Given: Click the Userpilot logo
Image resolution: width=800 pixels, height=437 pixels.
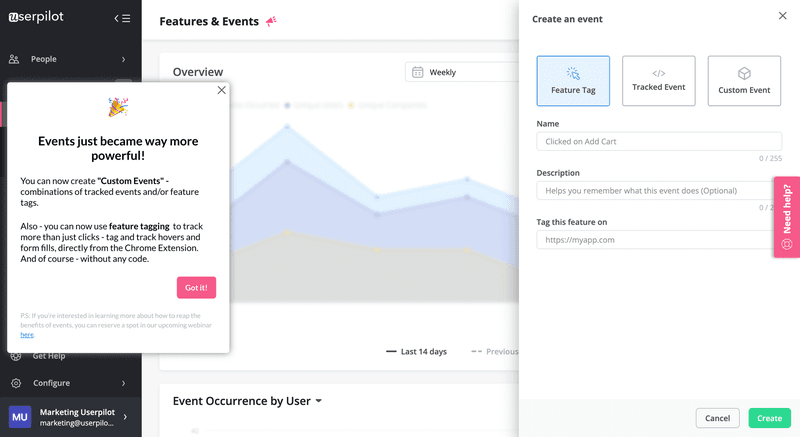Looking at the screenshot, I should coord(36,17).
